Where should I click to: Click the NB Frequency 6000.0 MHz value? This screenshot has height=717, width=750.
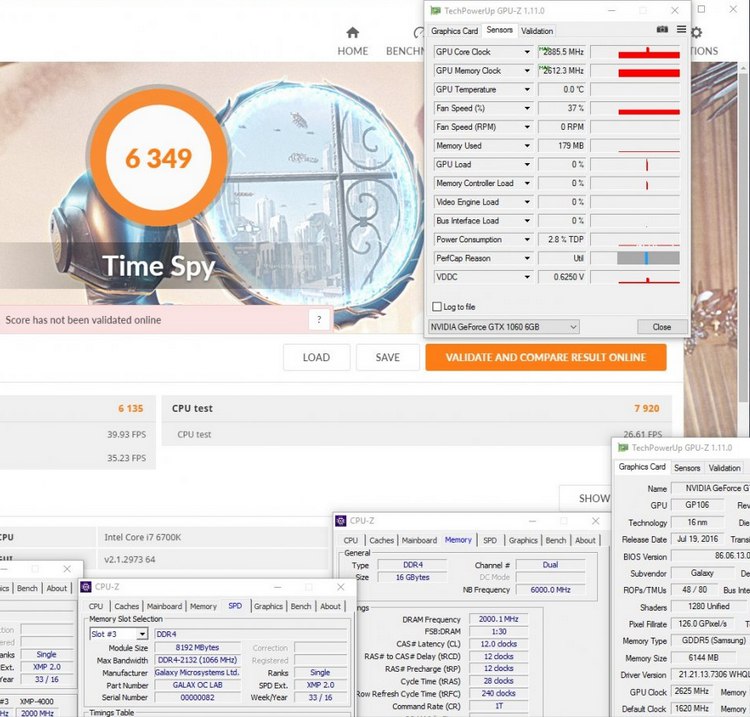(x=550, y=590)
